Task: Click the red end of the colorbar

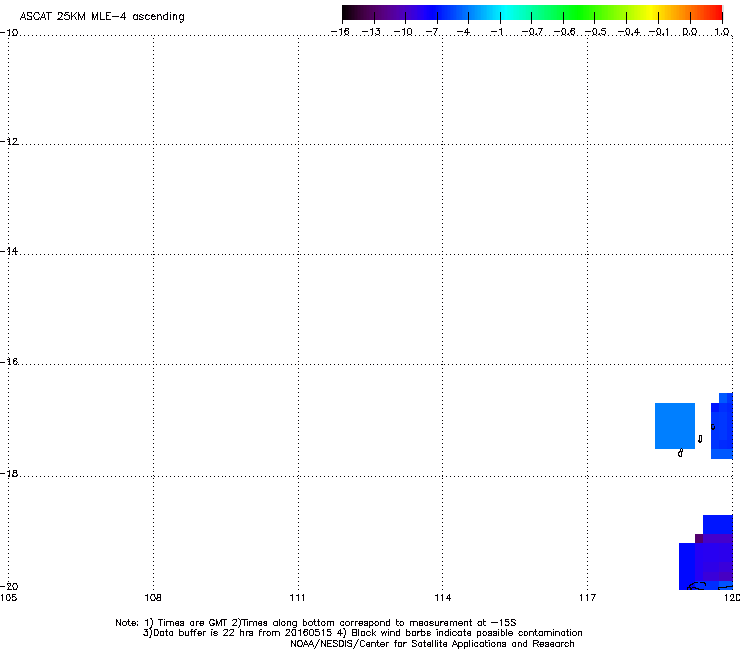Action: [713, 12]
